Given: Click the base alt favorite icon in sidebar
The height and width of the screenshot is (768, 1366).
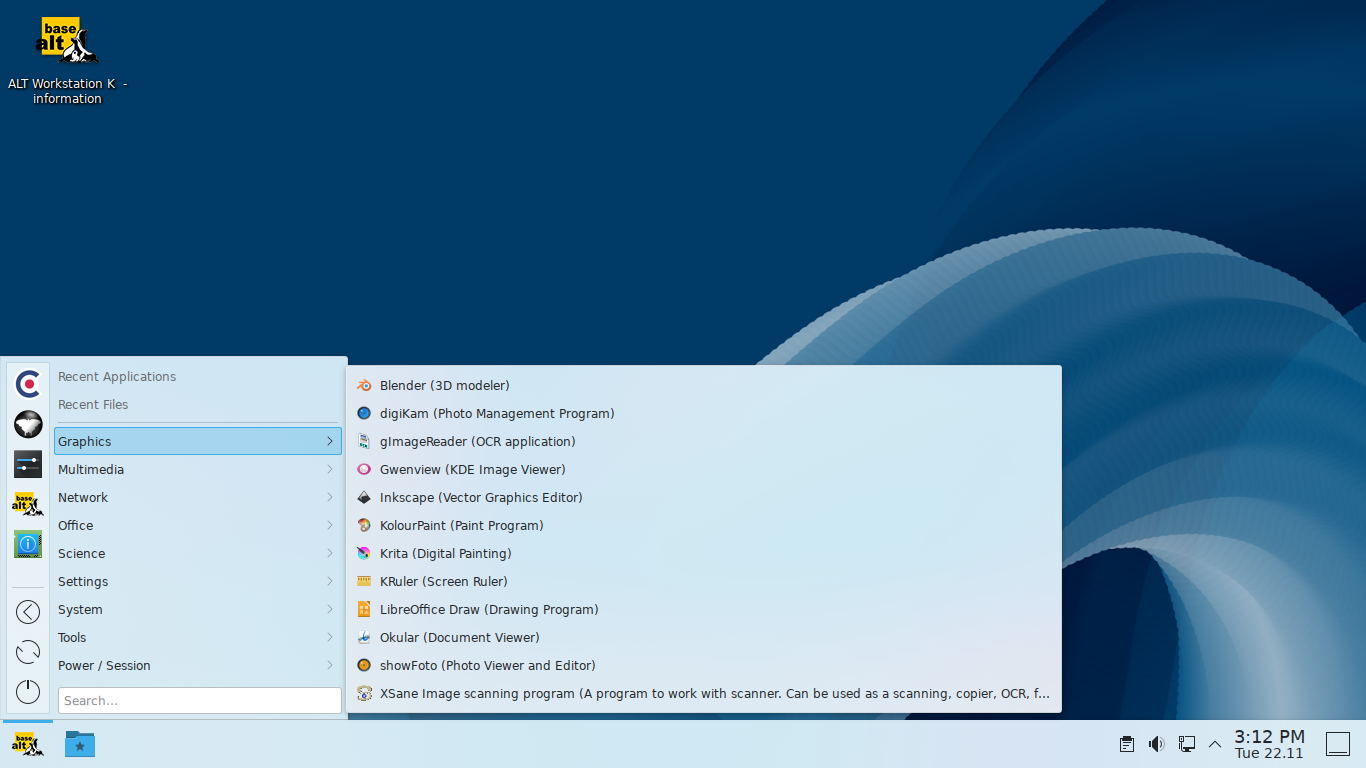Looking at the screenshot, I should [x=28, y=504].
